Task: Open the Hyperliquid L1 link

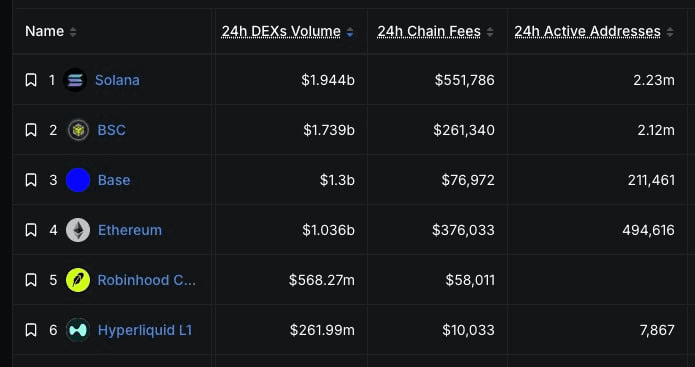Action: 145,331
